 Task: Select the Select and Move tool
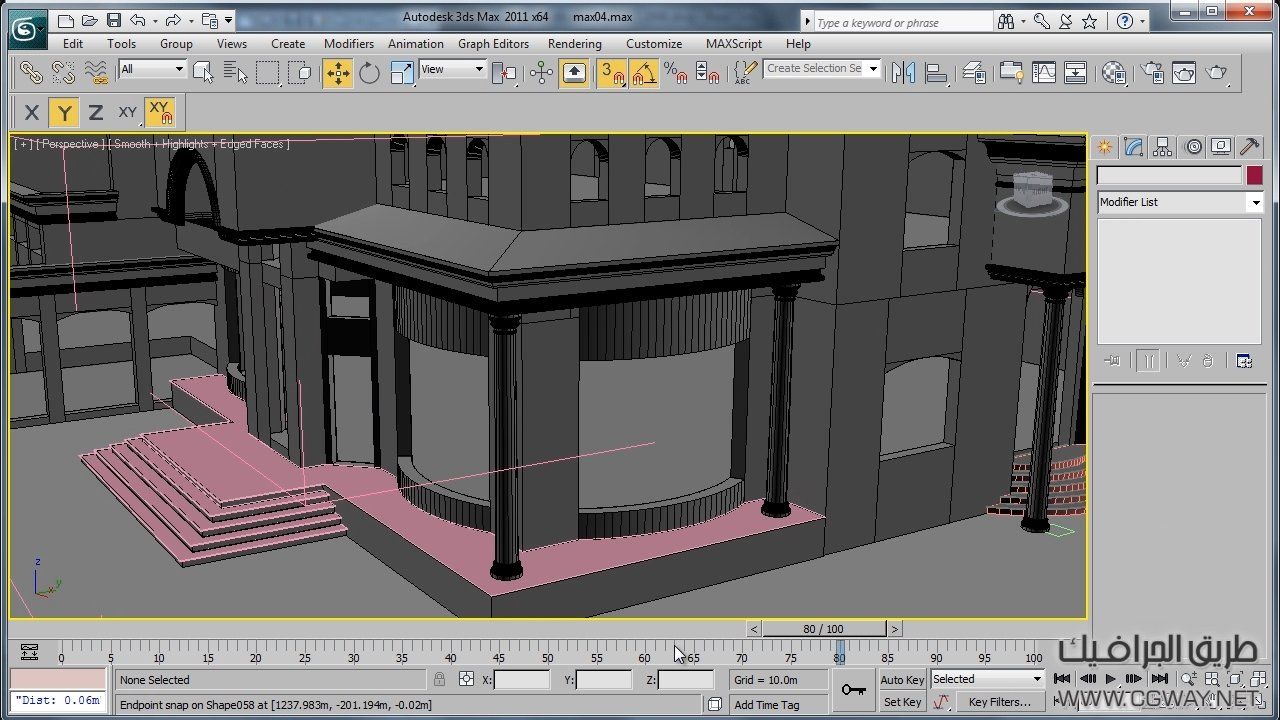tap(338, 73)
